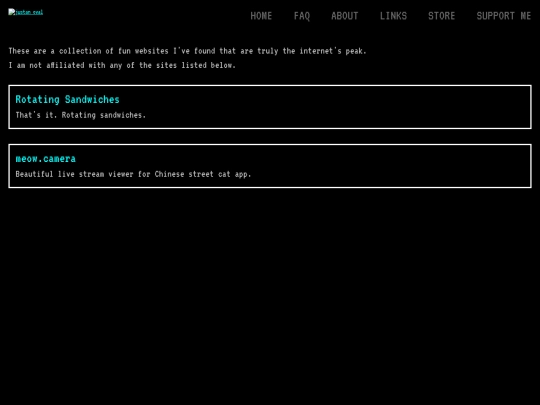Click the "That's it. Rotating sandwiches." description
The image size is (540, 405).
81,115
